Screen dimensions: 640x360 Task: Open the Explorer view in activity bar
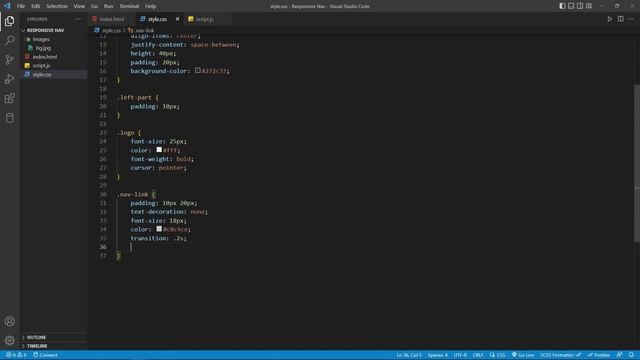click(9, 21)
